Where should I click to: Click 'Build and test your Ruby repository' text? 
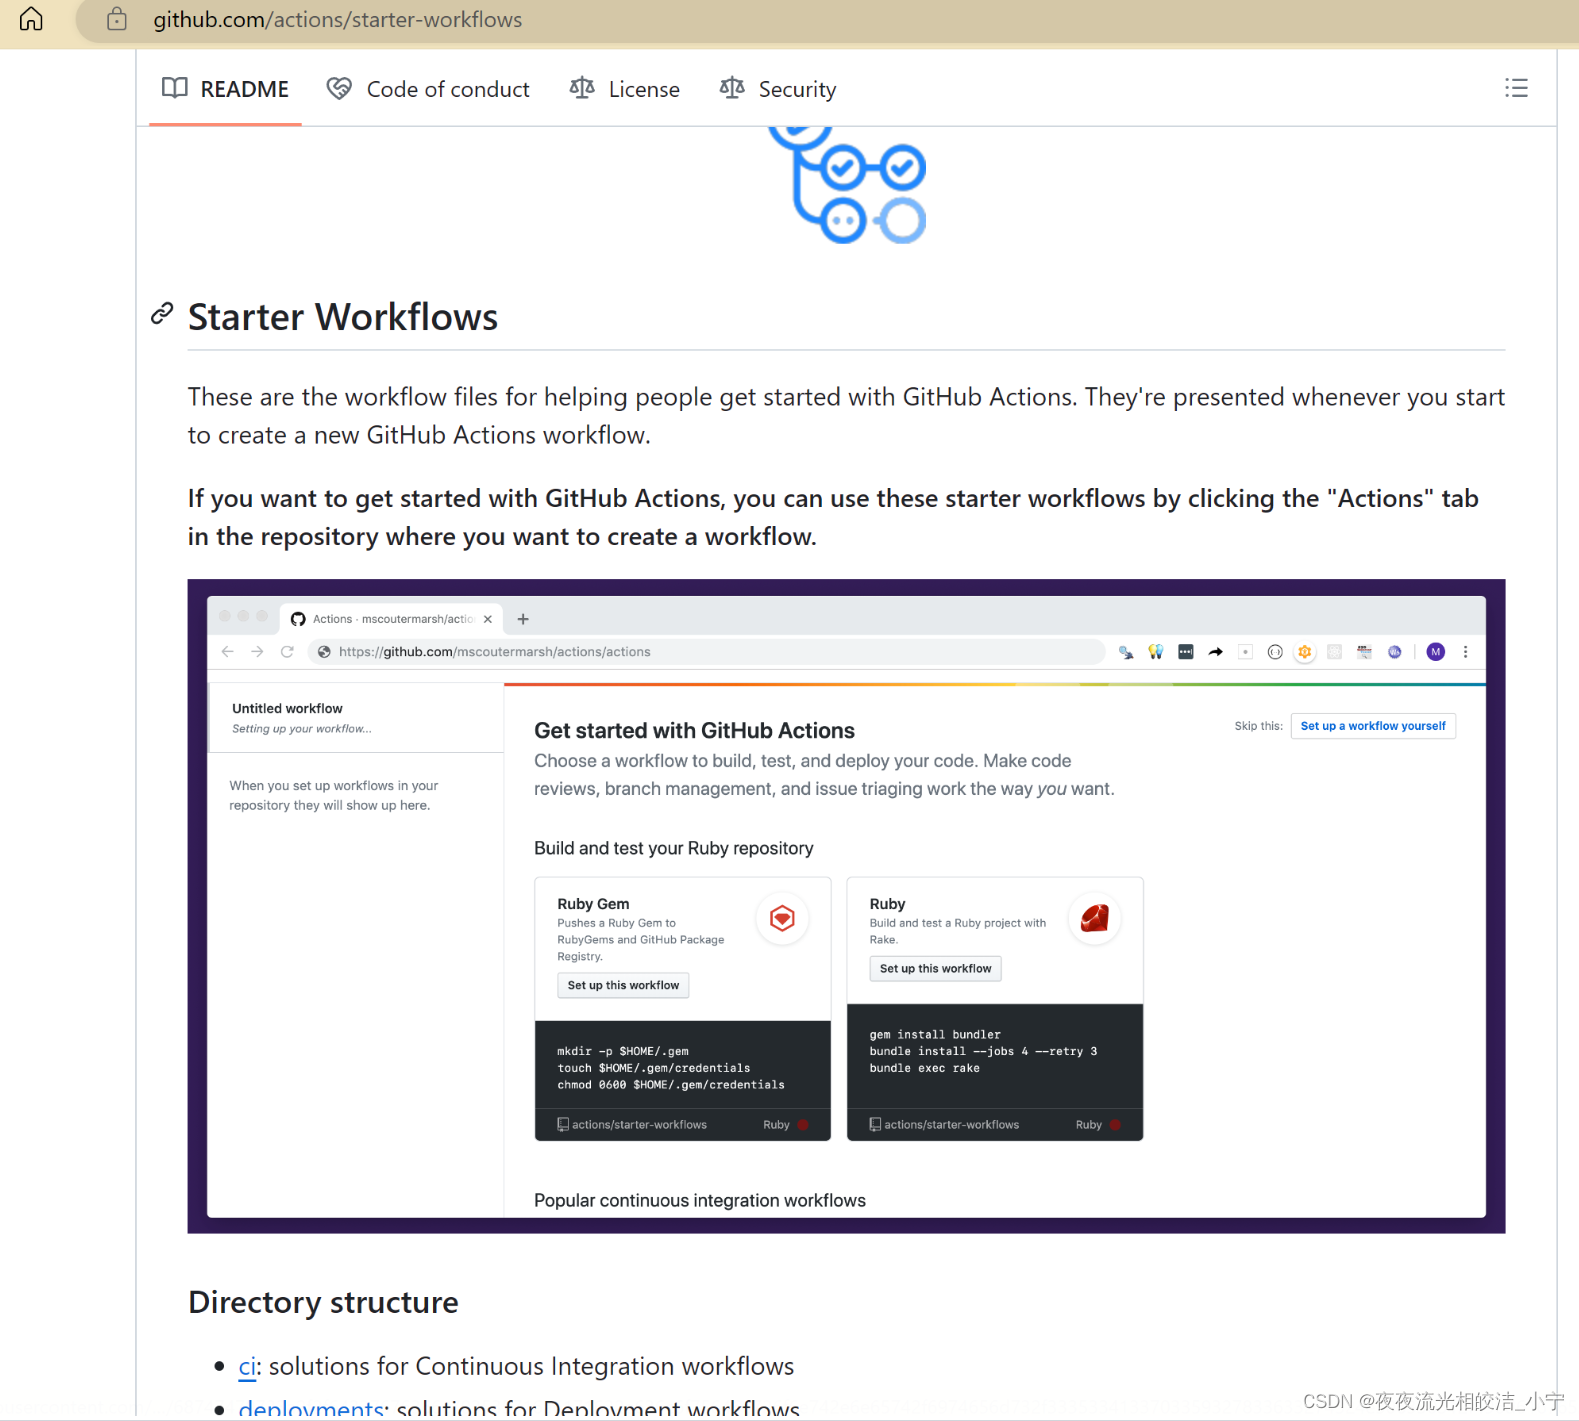(x=674, y=848)
